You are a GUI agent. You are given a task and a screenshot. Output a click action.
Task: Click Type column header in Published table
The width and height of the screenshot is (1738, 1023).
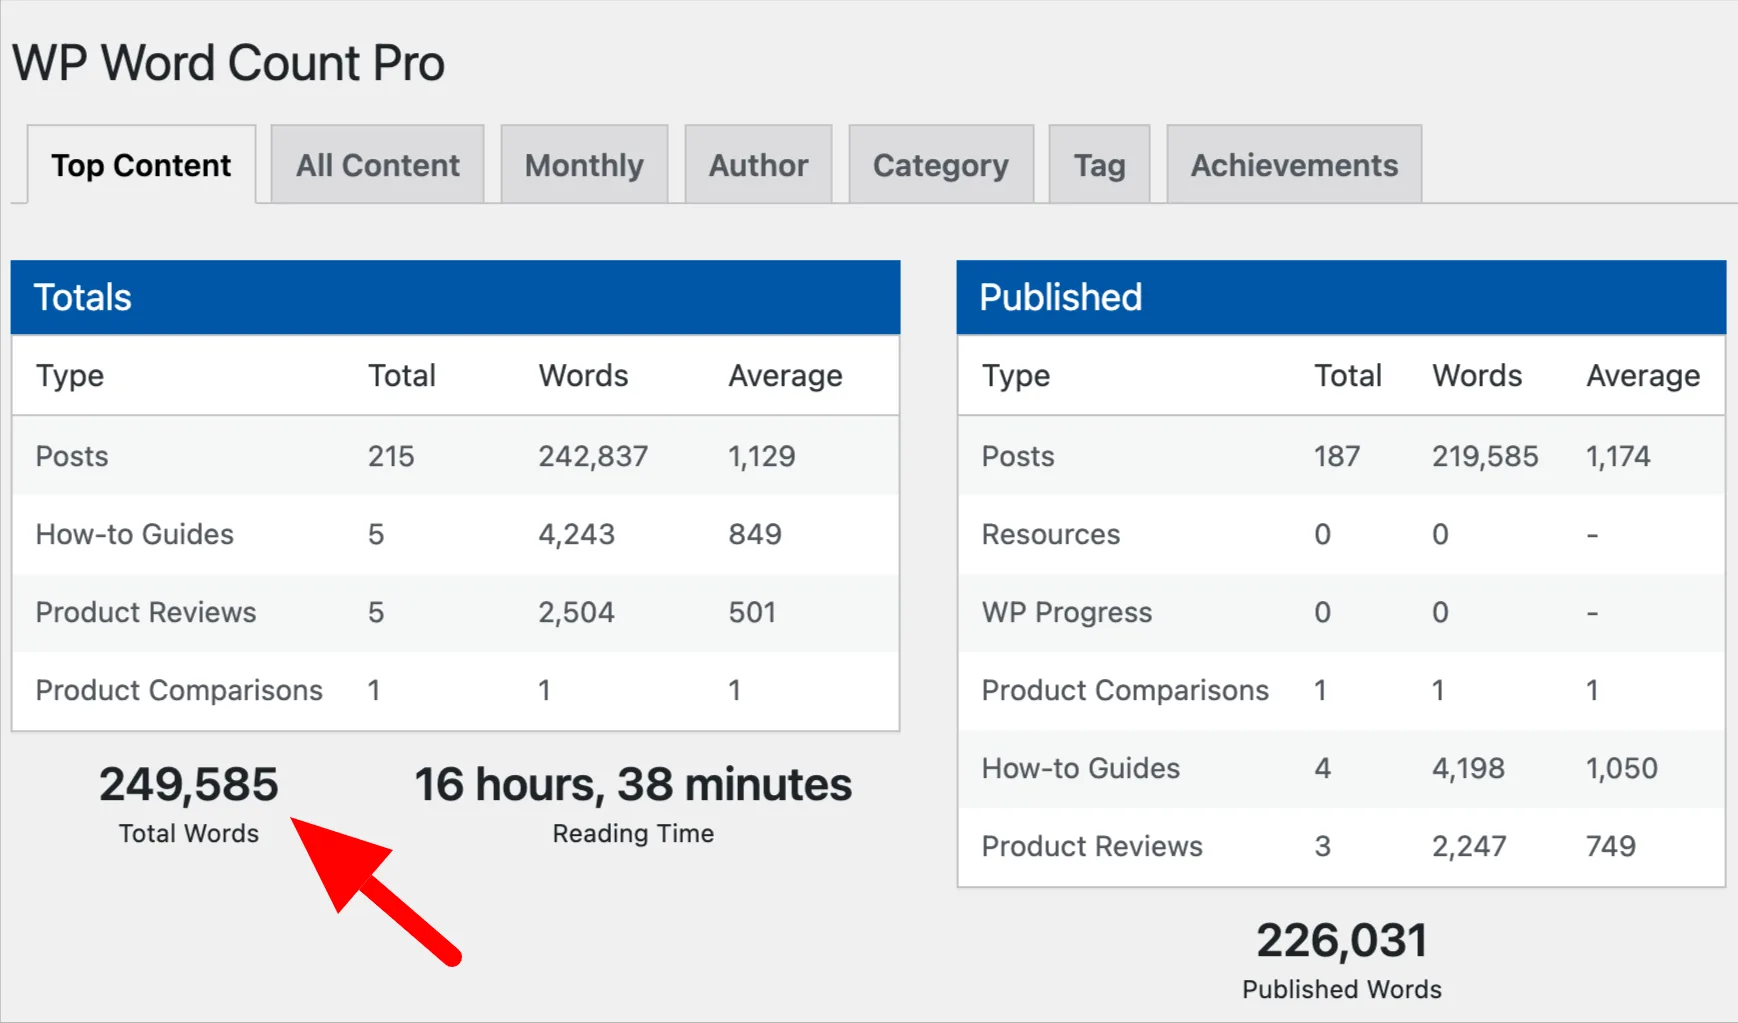(1015, 376)
